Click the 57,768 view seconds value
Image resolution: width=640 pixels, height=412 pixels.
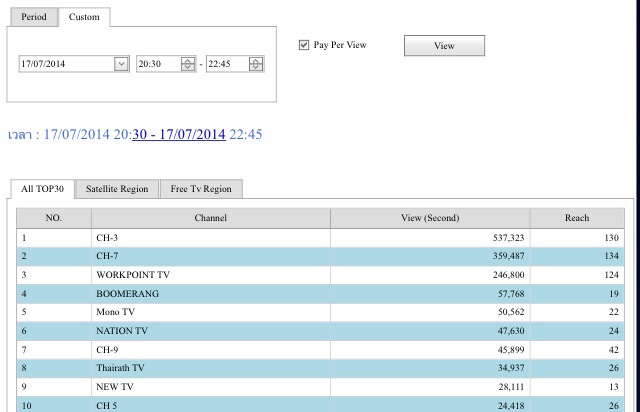[x=511, y=294]
